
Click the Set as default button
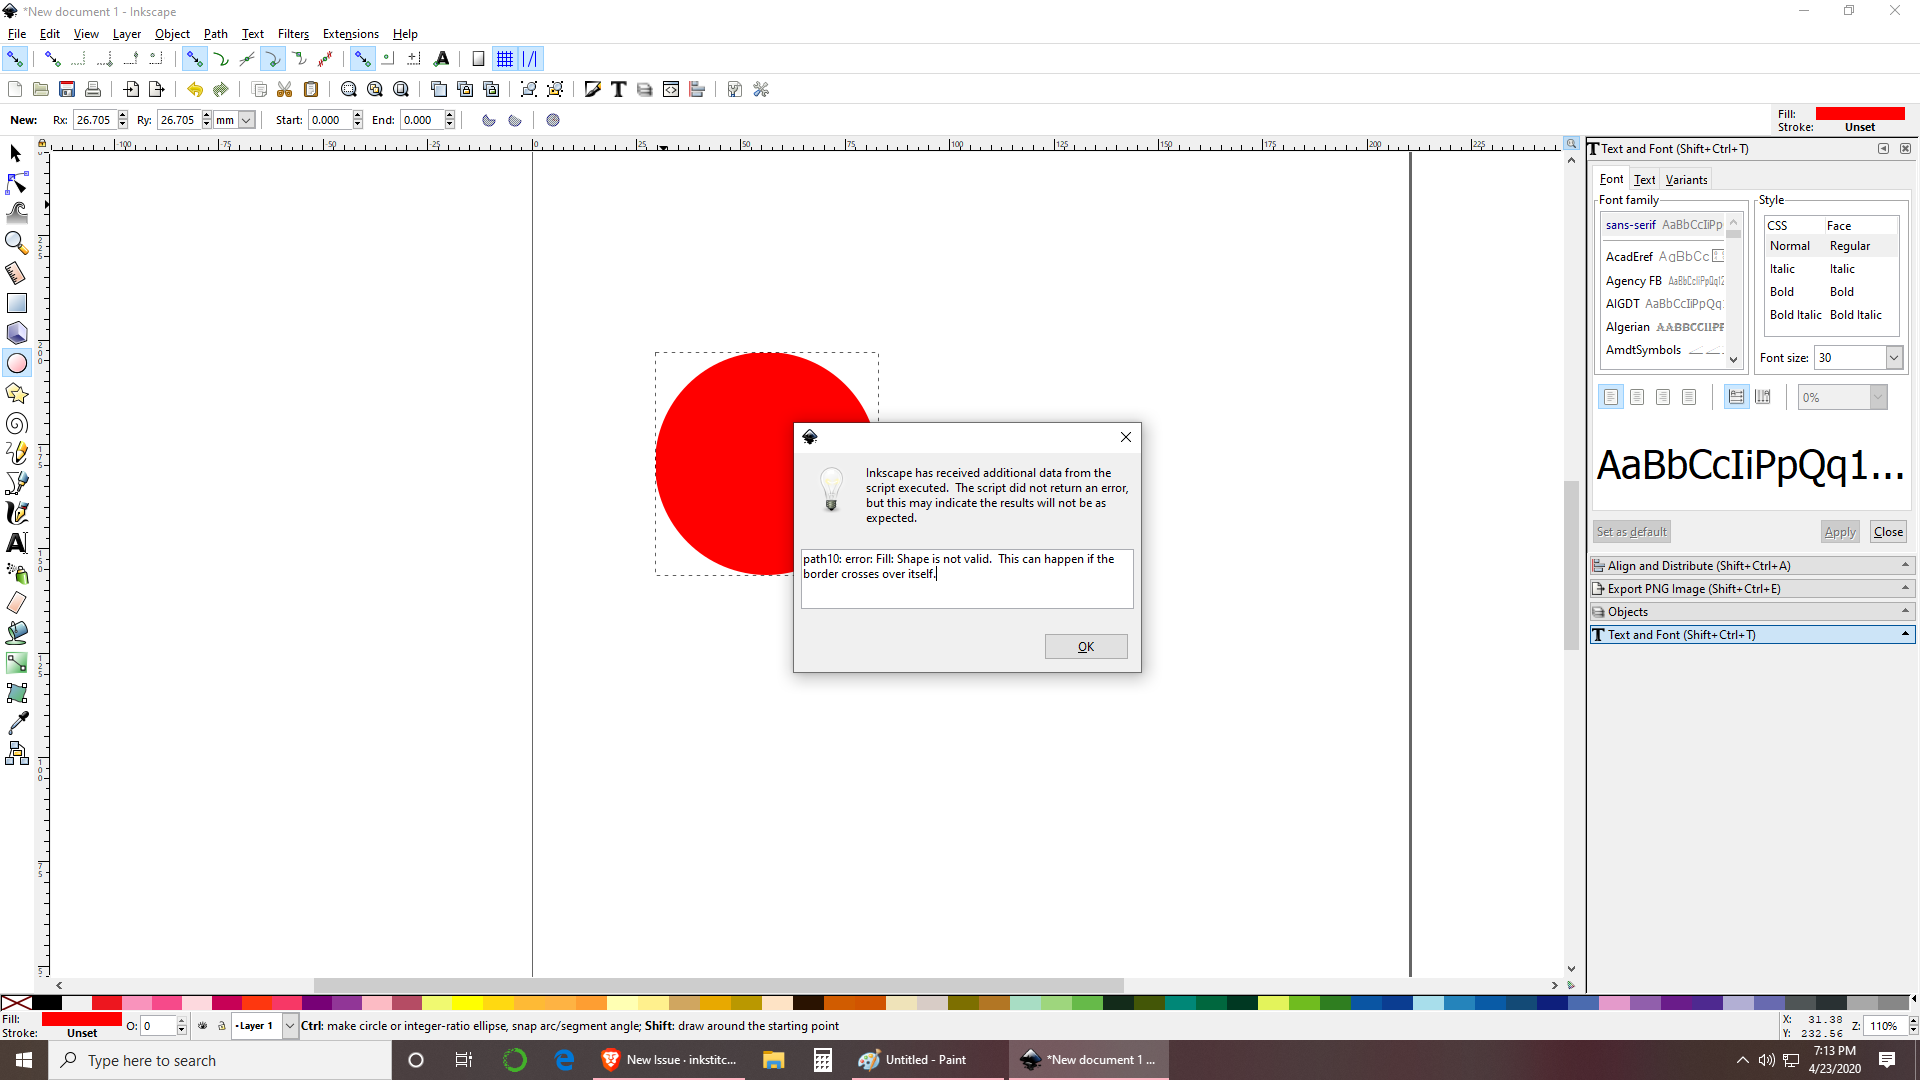1631,532
